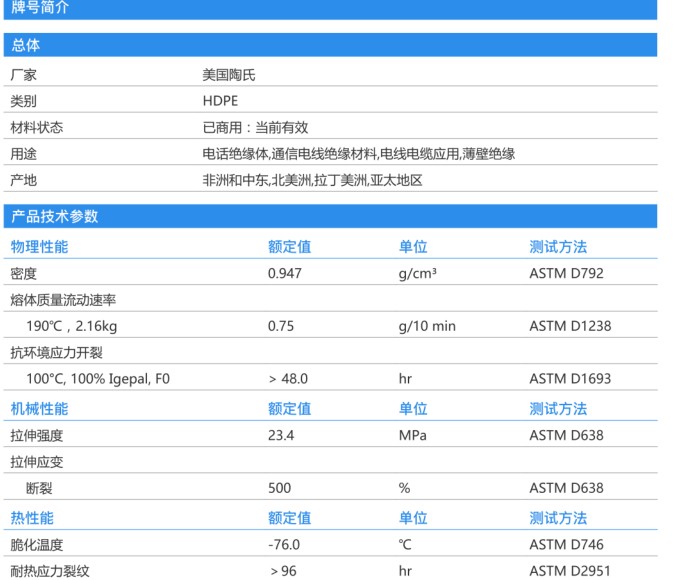
Task: Select the 23.4 tensile strength value
Action: click(x=281, y=435)
